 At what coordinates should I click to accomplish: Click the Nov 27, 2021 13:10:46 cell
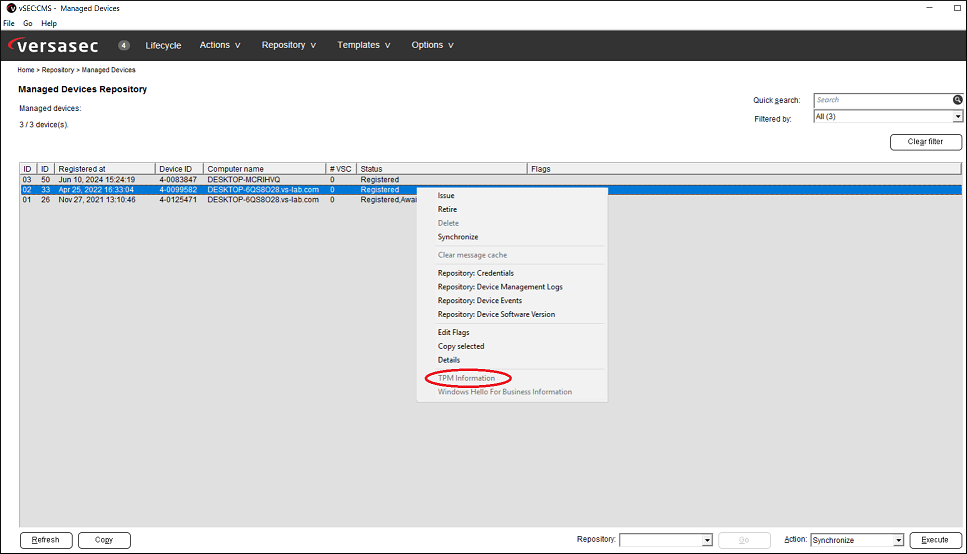(x=97, y=200)
